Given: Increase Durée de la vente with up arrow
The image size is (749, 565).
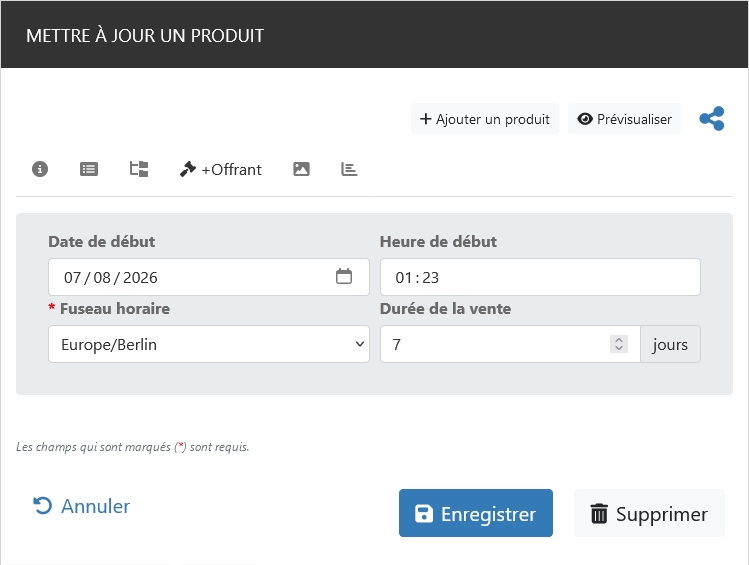Looking at the screenshot, I should coord(619,339).
